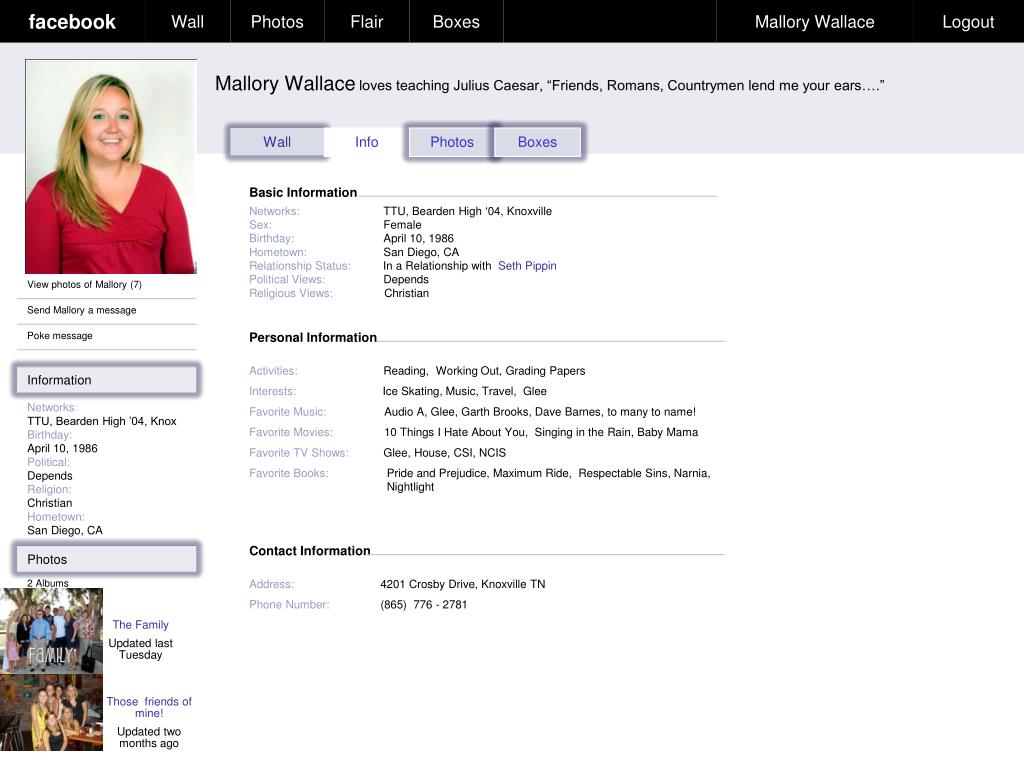Click the Photos sidebar section header
The height and width of the screenshot is (768, 1024).
(106, 560)
